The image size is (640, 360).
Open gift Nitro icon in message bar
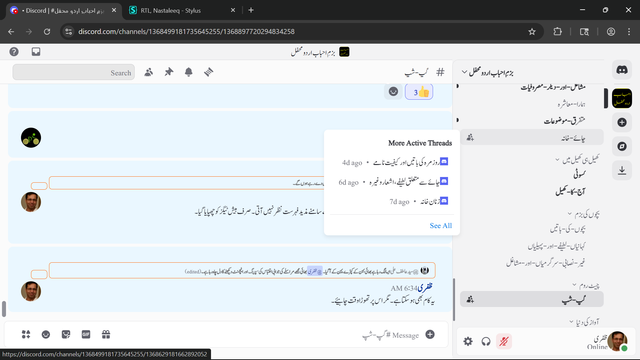pyautogui.click(x=106, y=335)
